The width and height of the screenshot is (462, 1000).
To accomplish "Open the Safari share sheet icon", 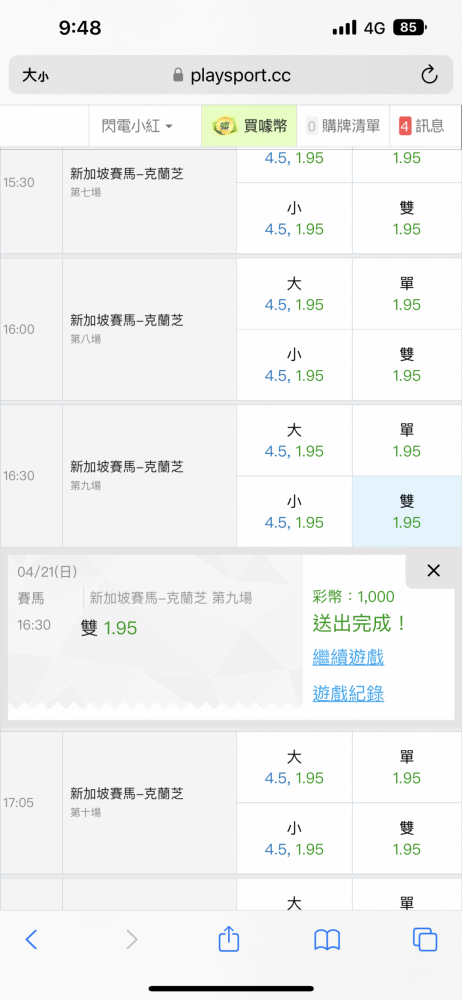I will pyautogui.click(x=228, y=939).
